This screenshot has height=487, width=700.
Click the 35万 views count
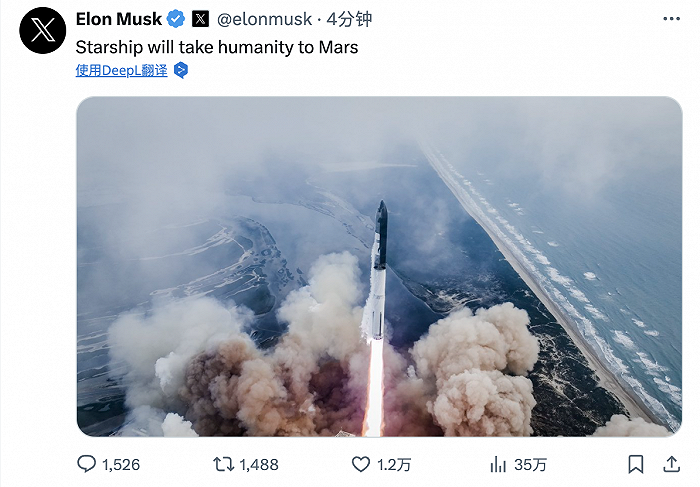point(530,465)
